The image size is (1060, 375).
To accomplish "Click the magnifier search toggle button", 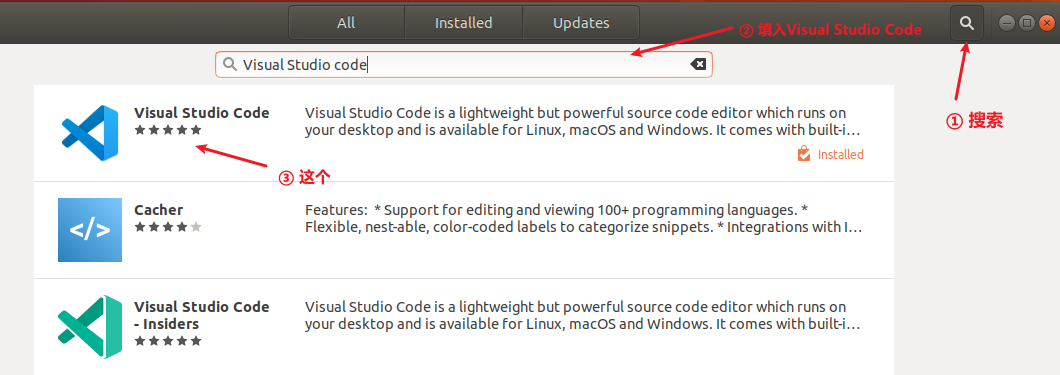I will click(967, 23).
